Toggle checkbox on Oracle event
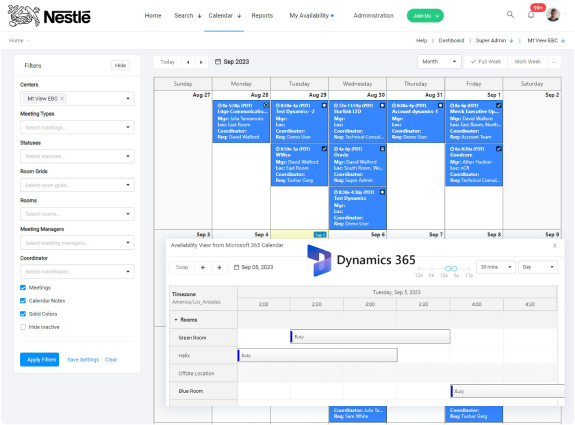575x425 pixels. [x=382, y=149]
